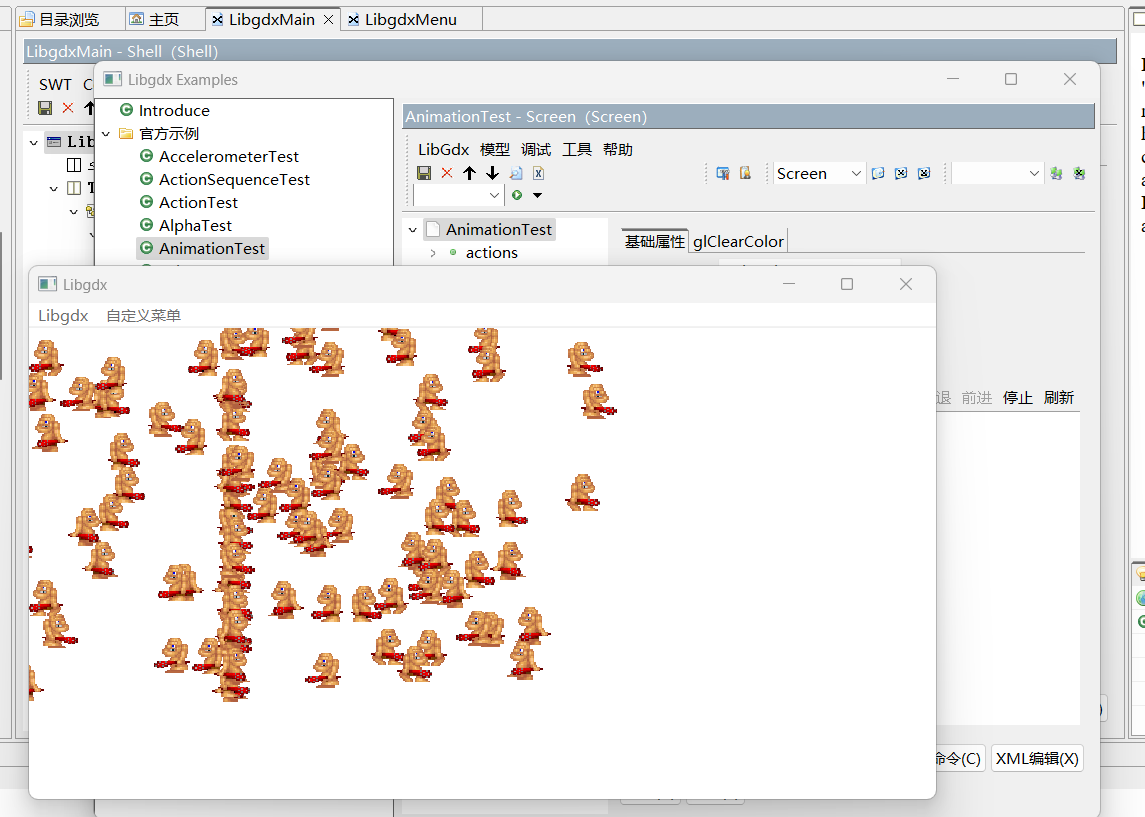The image size is (1145, 817).
Task: Expand the actions node
Action: 433,253
